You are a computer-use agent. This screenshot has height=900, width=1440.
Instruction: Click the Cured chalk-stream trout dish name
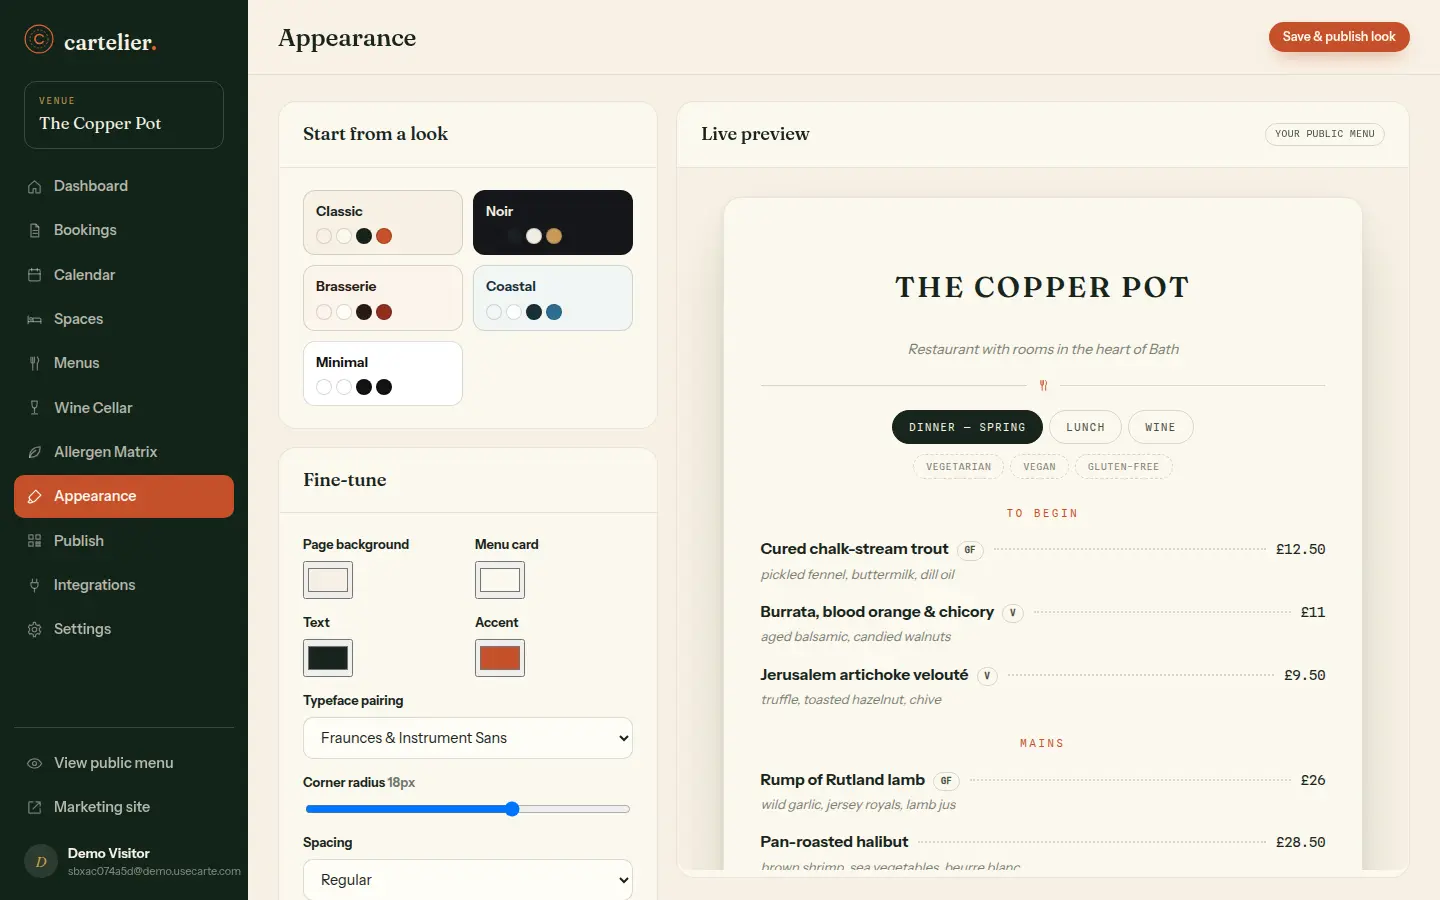(854, 549)
